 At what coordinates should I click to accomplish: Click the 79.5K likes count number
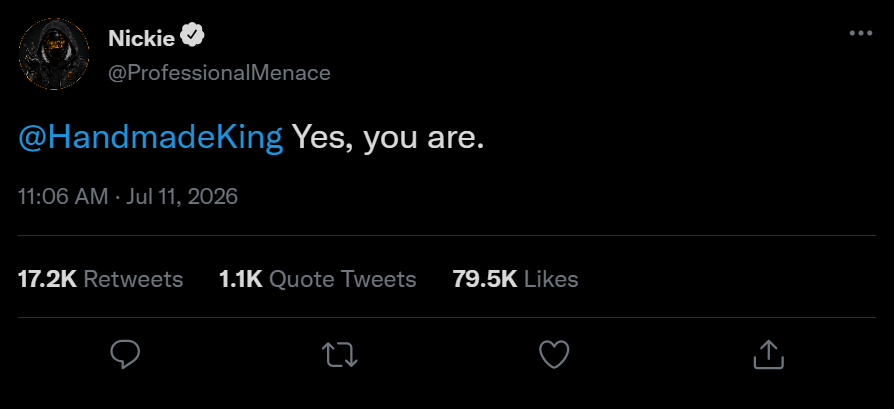[x=485, y=280]
